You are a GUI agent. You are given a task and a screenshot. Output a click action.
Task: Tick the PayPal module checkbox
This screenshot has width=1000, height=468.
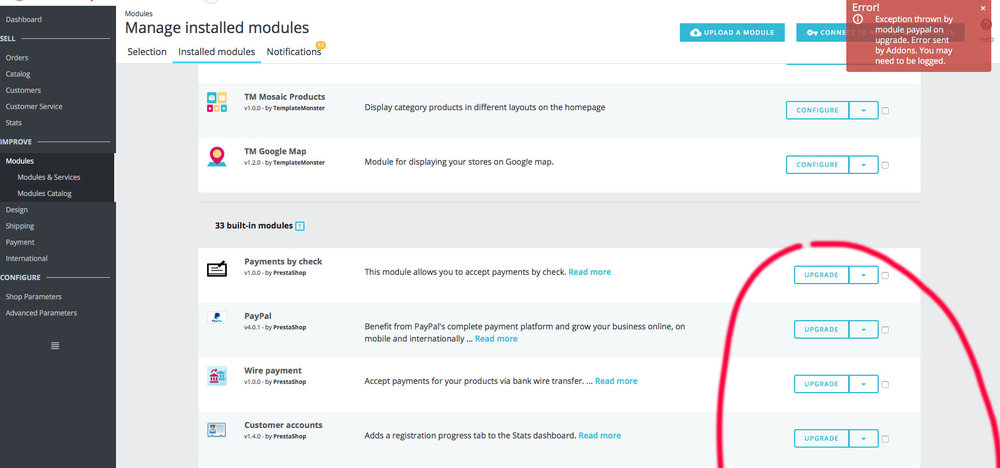point(885,330)
